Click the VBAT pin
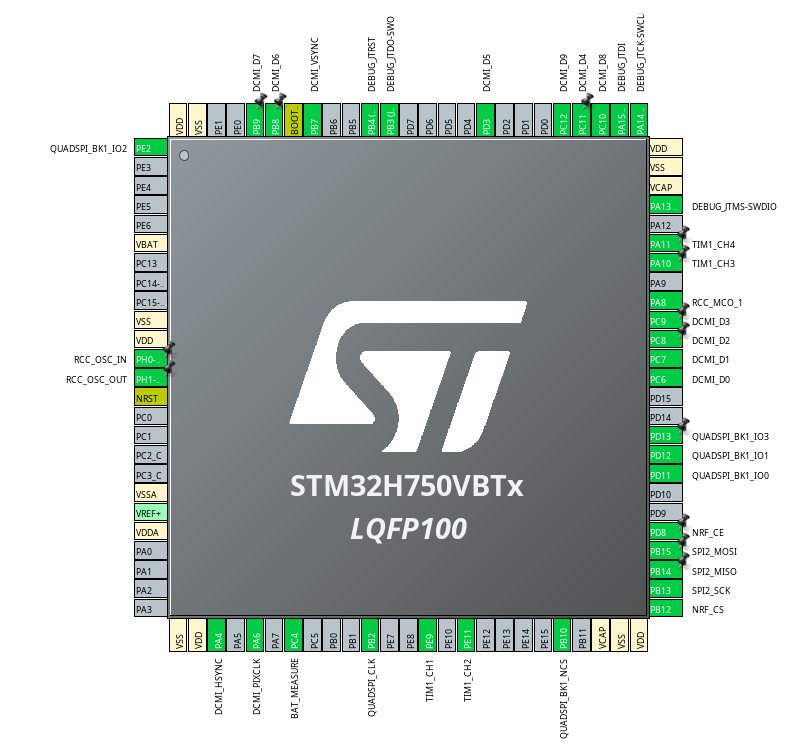Image resolution: width=804 pixels, height=745 pixels. pos(150,244)
